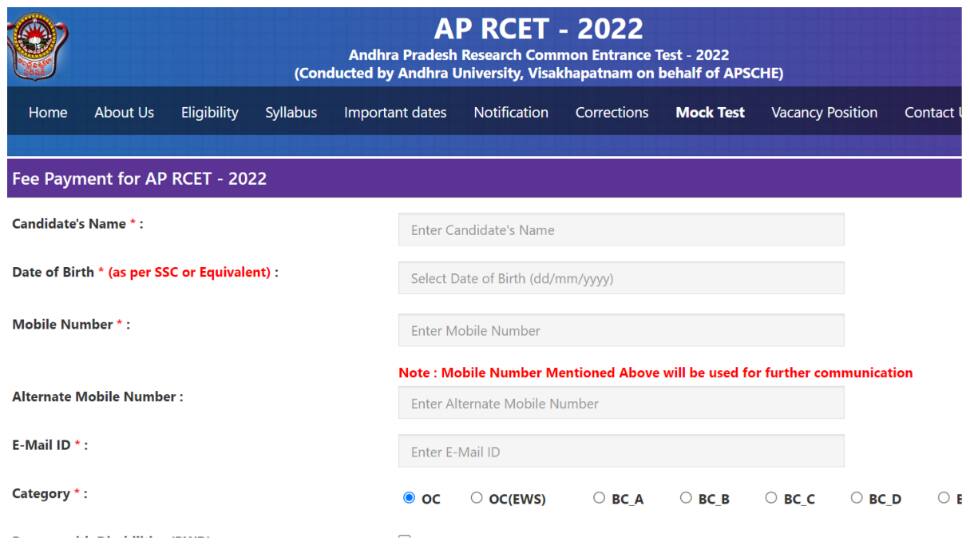Click the Fee Payment for AP RCET heading
Screen dimensions: 970x546
click(139, 179)
